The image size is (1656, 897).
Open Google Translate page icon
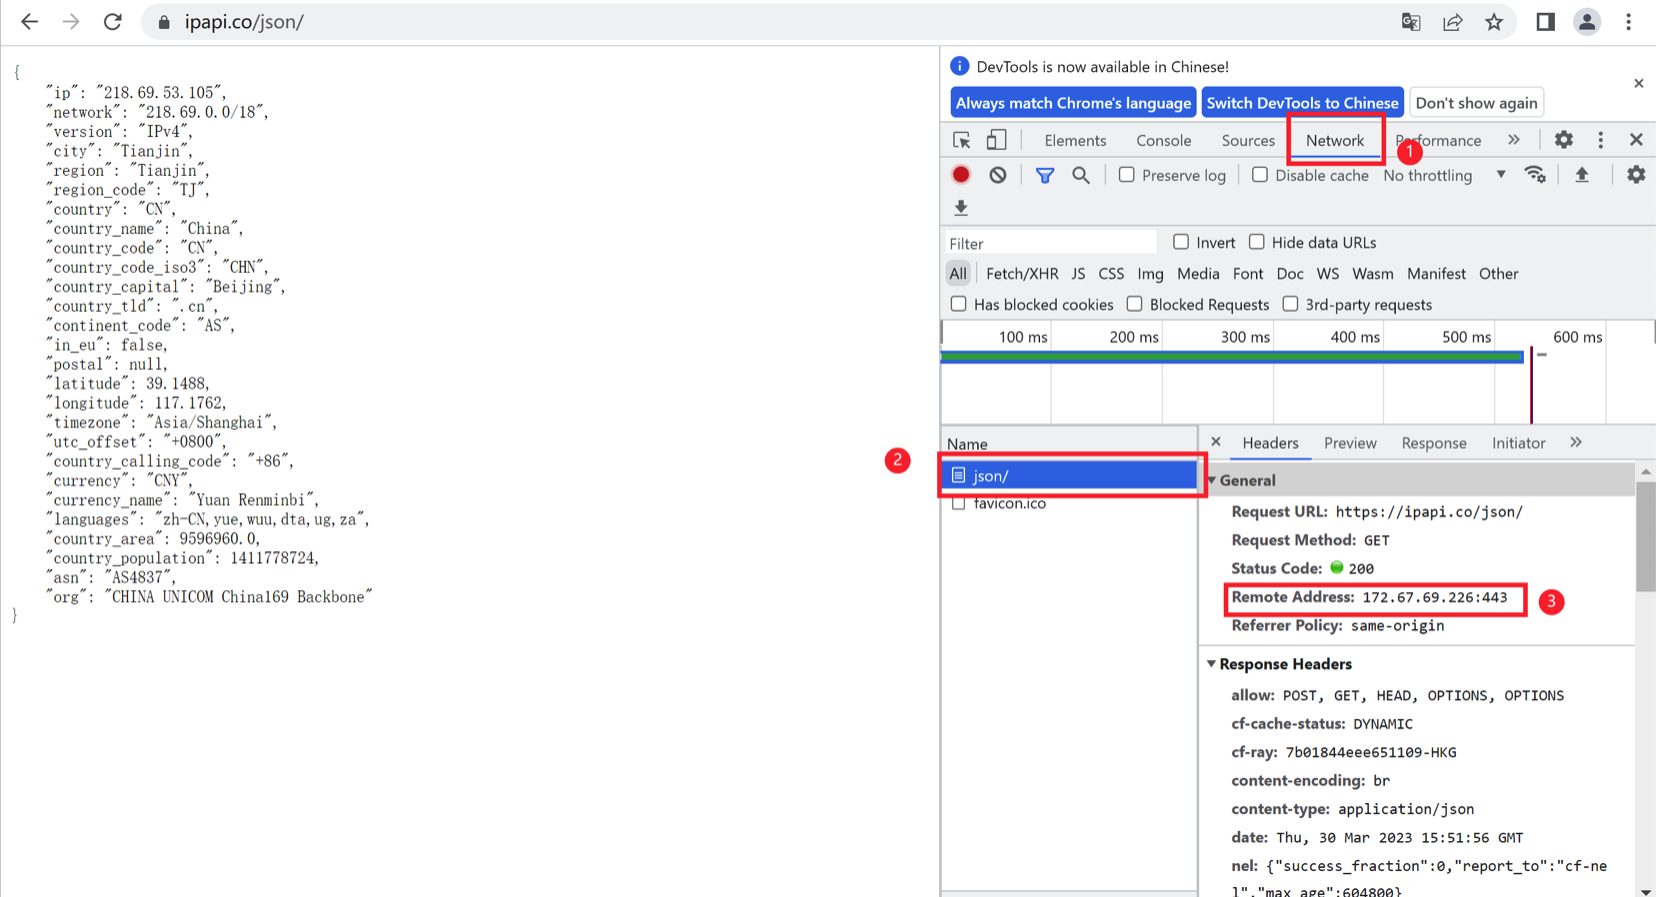pyautogui.click(x=1411, y=22)
